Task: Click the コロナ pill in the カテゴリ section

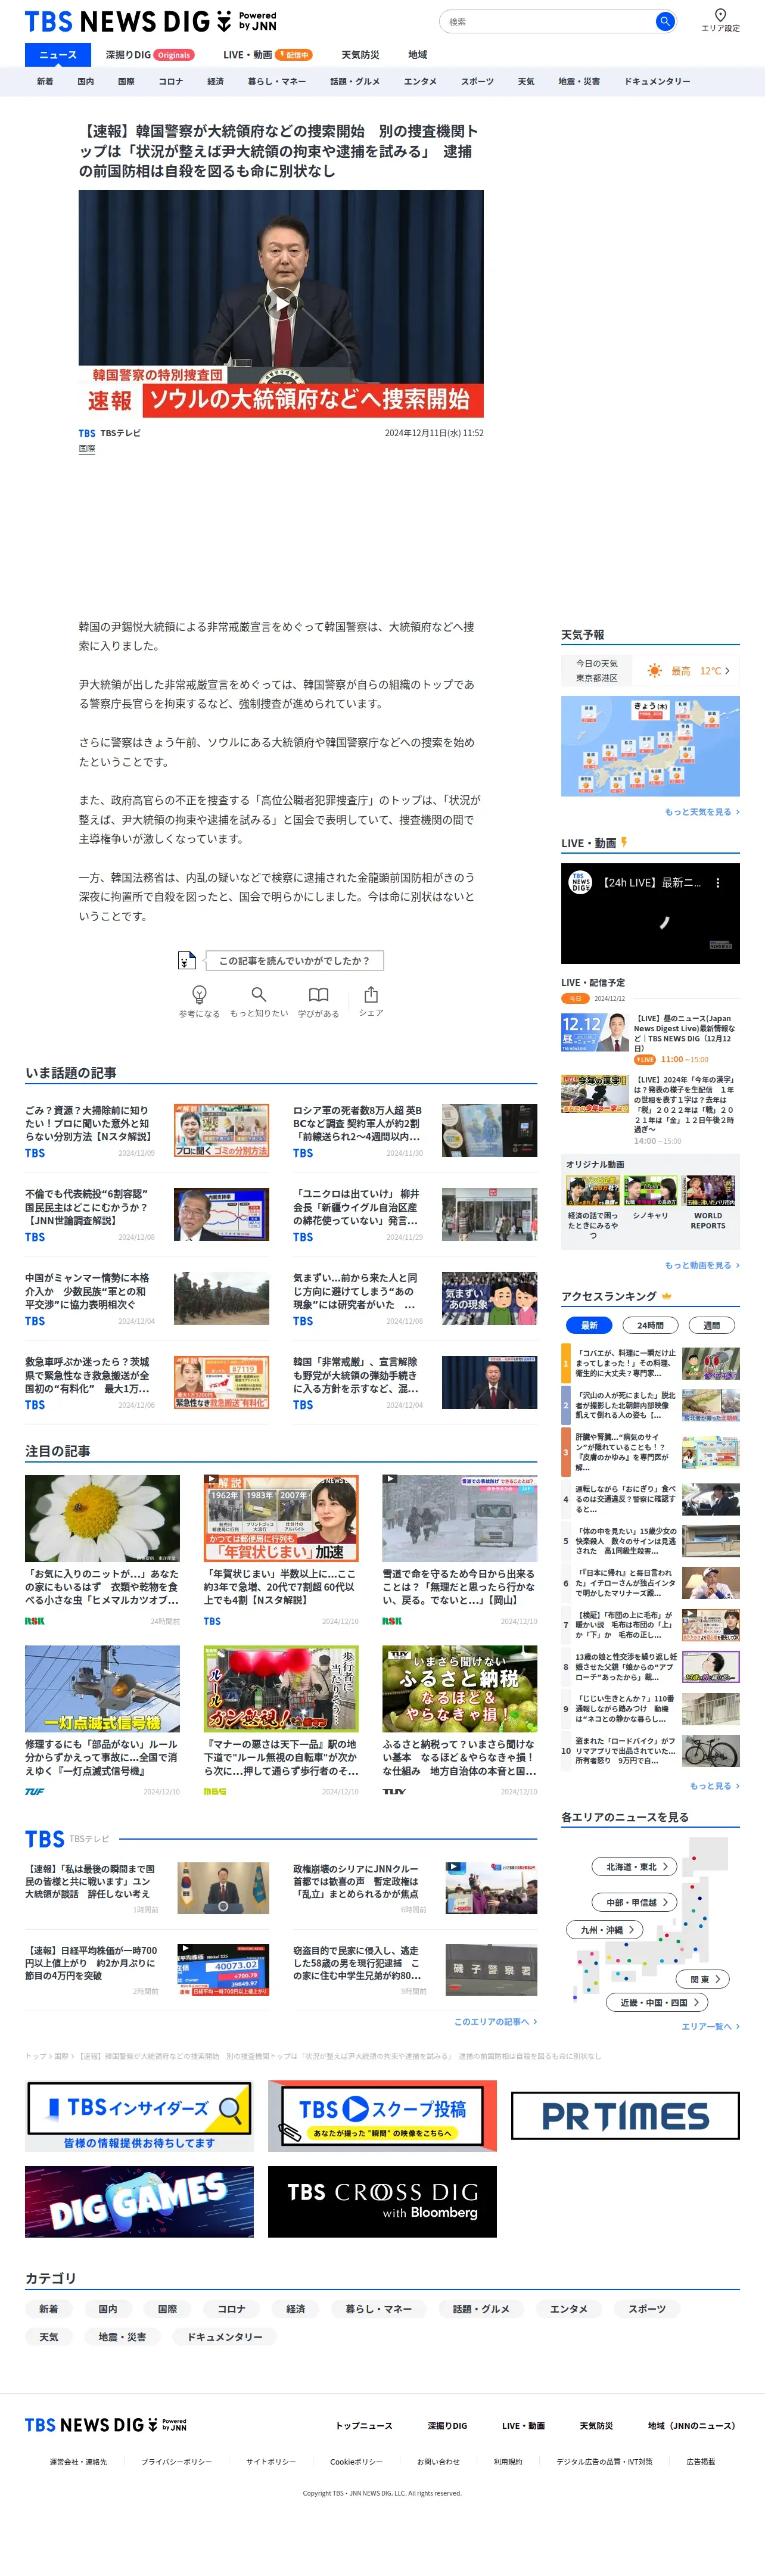Action: 231,2308
